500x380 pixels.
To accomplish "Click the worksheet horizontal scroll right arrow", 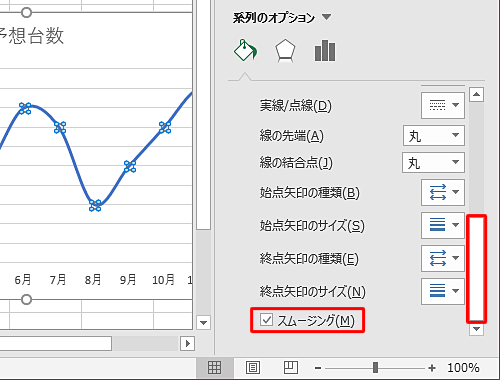I will 187,343.
